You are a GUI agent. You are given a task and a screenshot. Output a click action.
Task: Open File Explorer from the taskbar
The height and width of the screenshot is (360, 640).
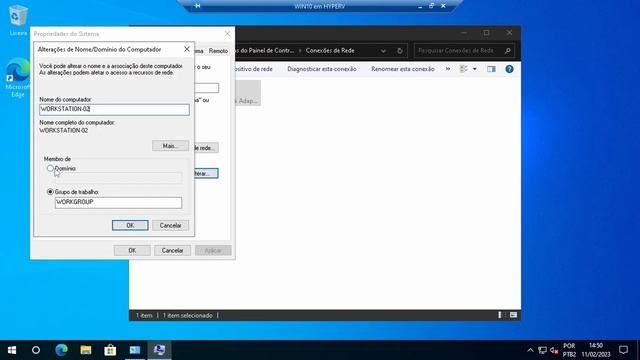click(x=86, y=350)
